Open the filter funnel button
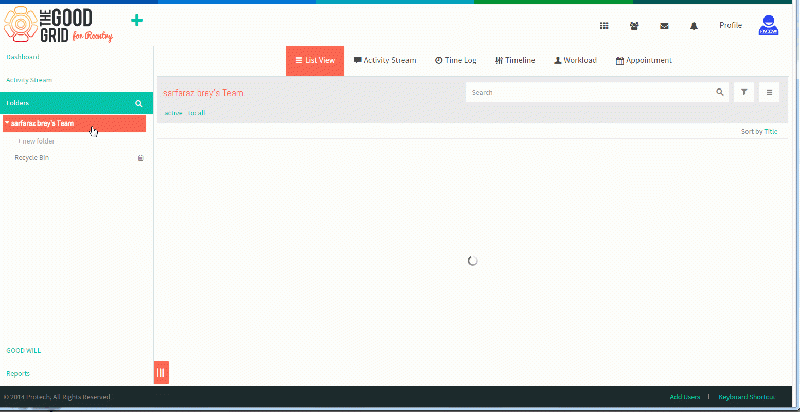 [x=744, y=92]
